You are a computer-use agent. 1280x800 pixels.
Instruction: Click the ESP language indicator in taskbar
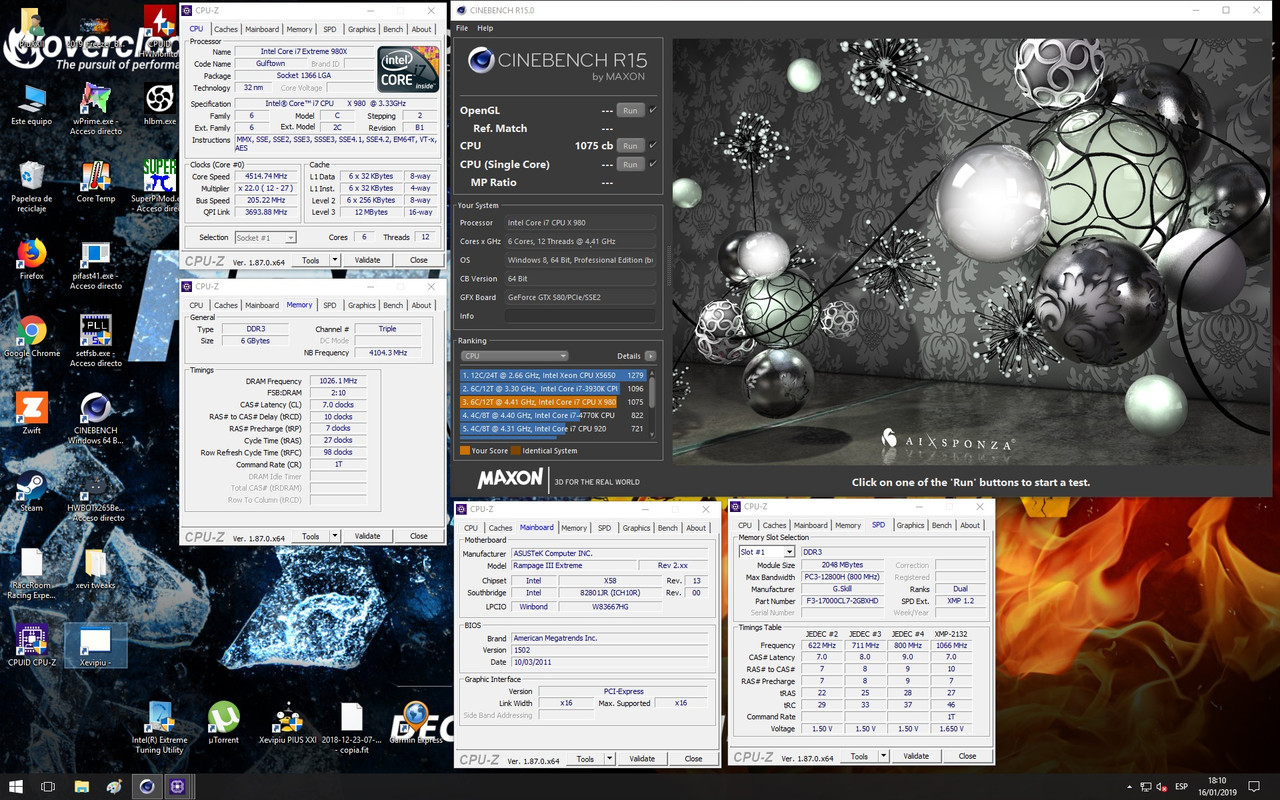coord(1181,786)
